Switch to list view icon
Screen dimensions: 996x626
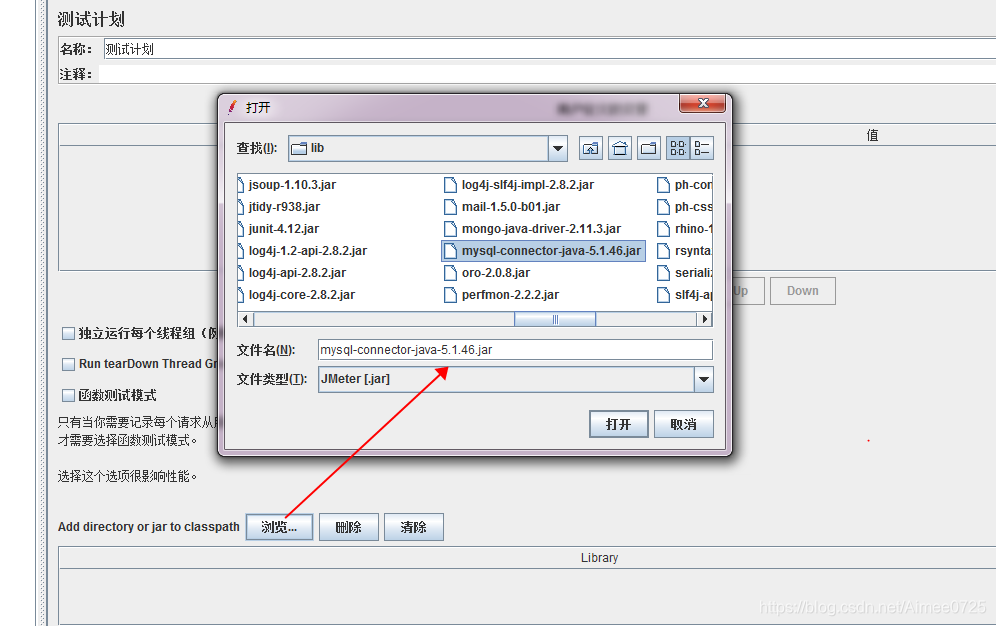[x=678, y=149]
